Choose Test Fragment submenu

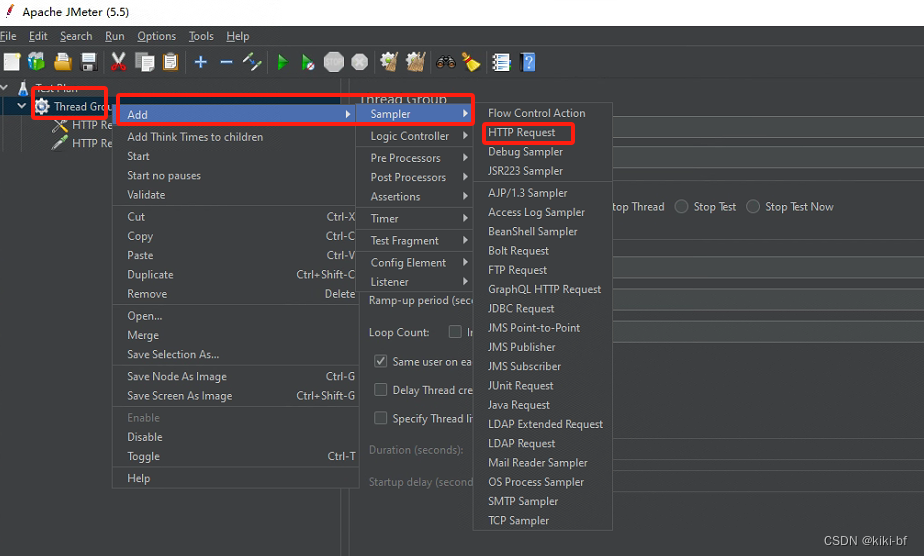click(x=415, y=241)
